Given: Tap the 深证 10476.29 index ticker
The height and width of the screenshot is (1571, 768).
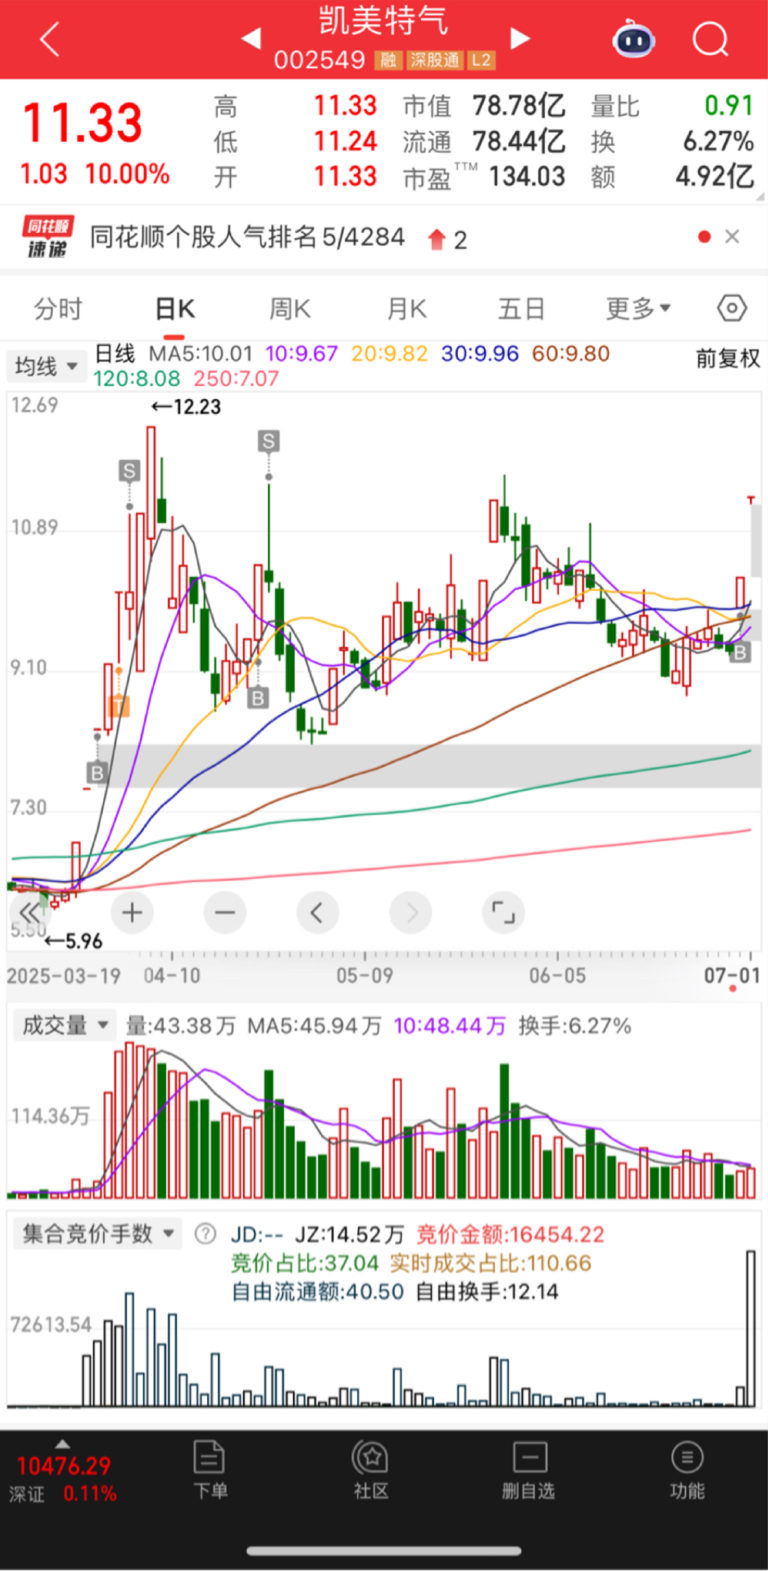Looking at the screenshot, I should 64,1478.
